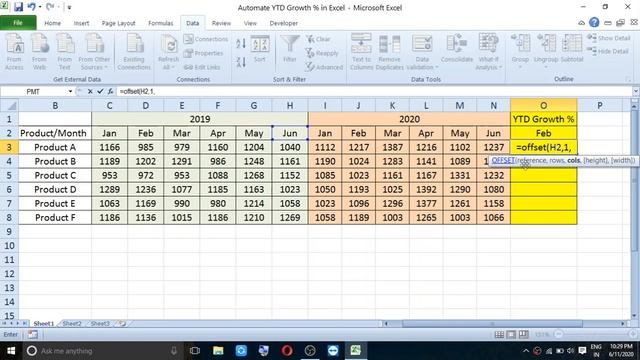Switch to Sheet2 worksheet tab
The height and width of the screenshot is (360, 640).
(x=72, y=324)
